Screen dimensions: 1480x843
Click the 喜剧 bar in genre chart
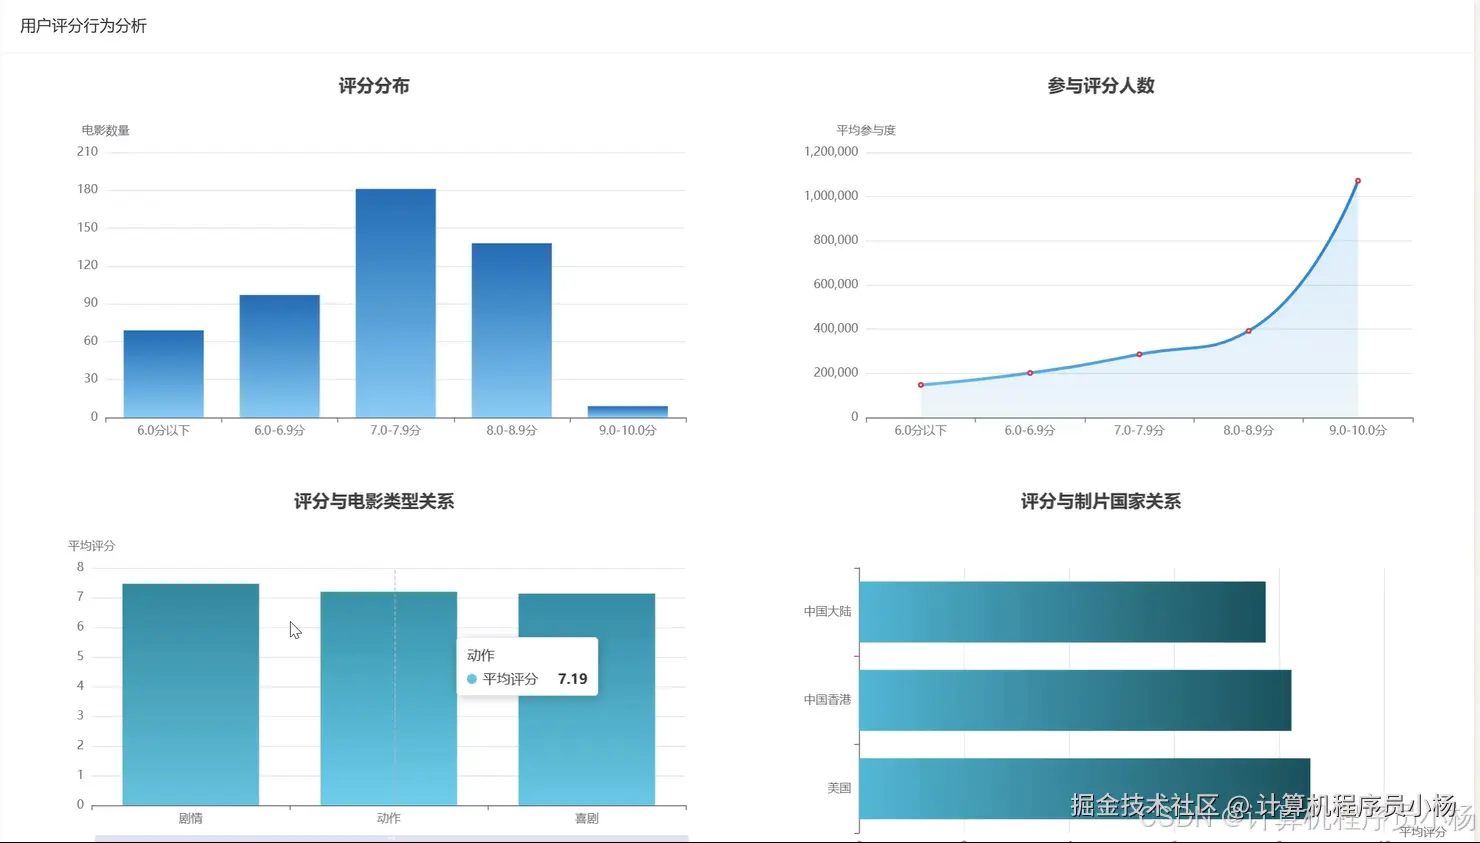point(587,699)
